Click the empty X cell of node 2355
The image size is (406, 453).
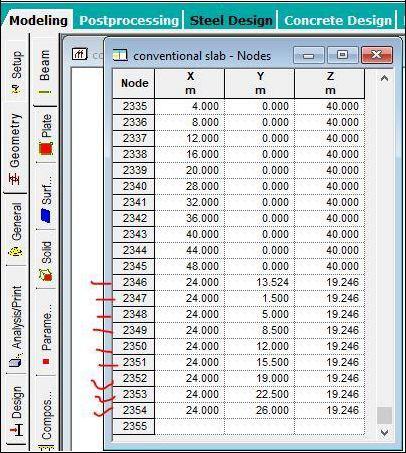[x=190, y=426]
